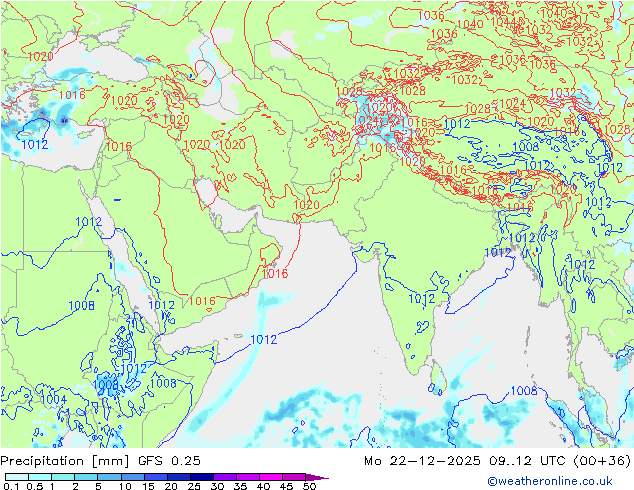
Task: Click the red '1020' label near Black Sea
Action: 40,57
